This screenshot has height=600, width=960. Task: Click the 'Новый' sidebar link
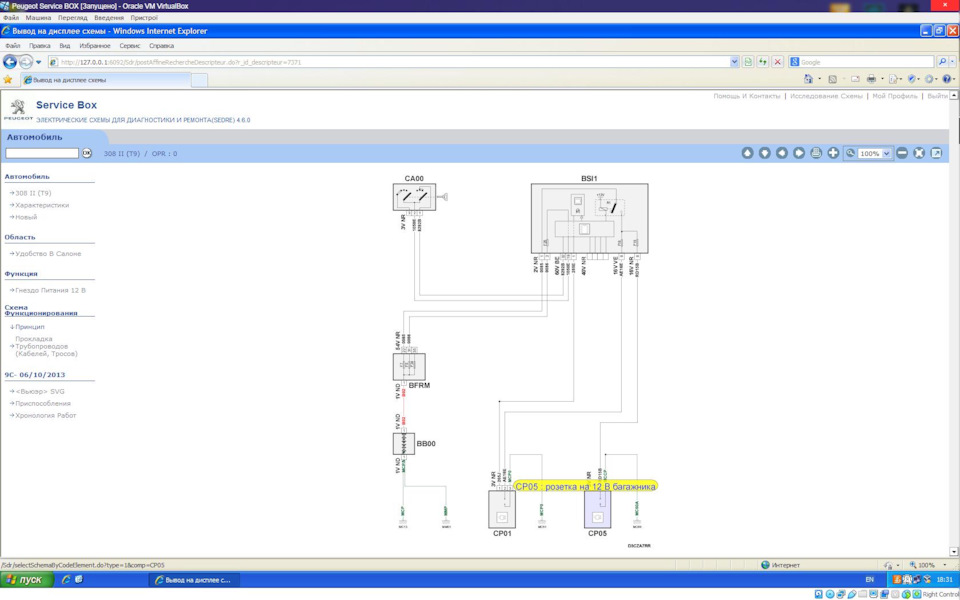click(x=26, y=217)
